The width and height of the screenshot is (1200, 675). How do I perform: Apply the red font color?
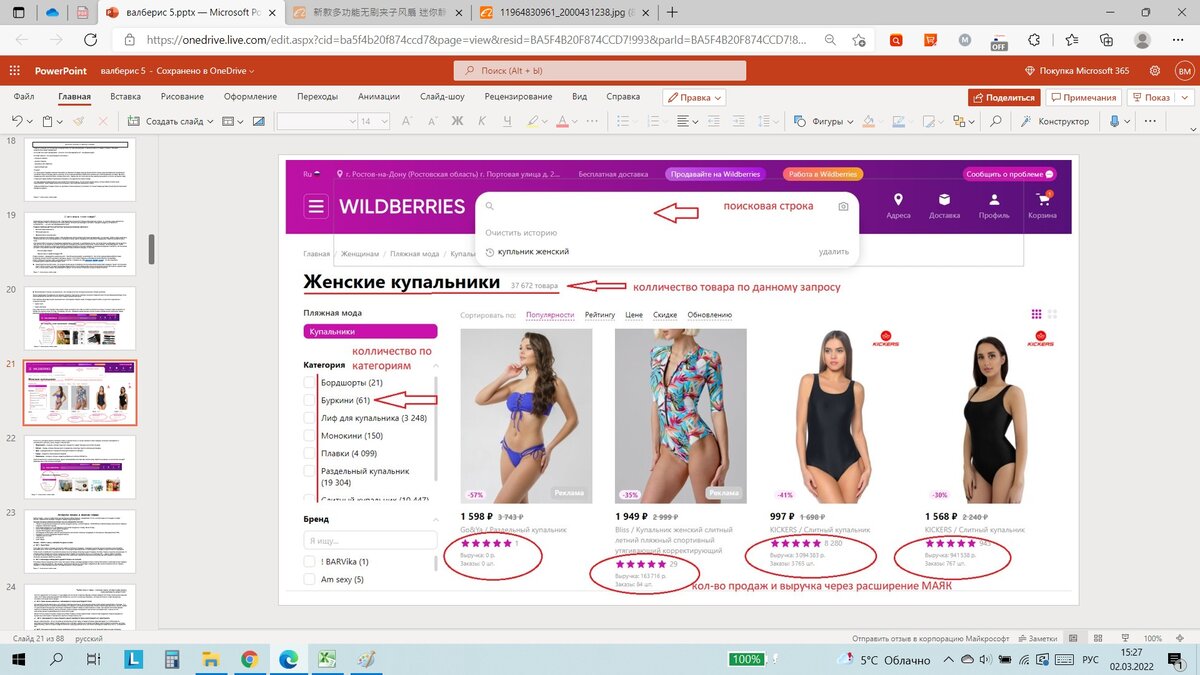561,121
